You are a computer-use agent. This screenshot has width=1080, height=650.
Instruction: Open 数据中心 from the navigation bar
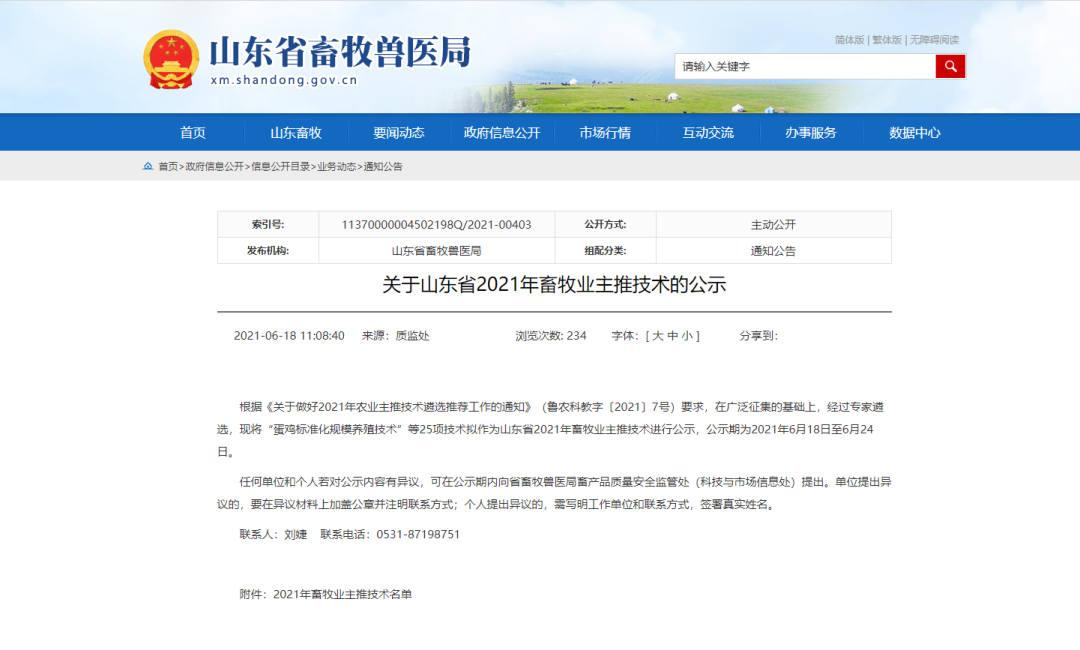[915, 133]
